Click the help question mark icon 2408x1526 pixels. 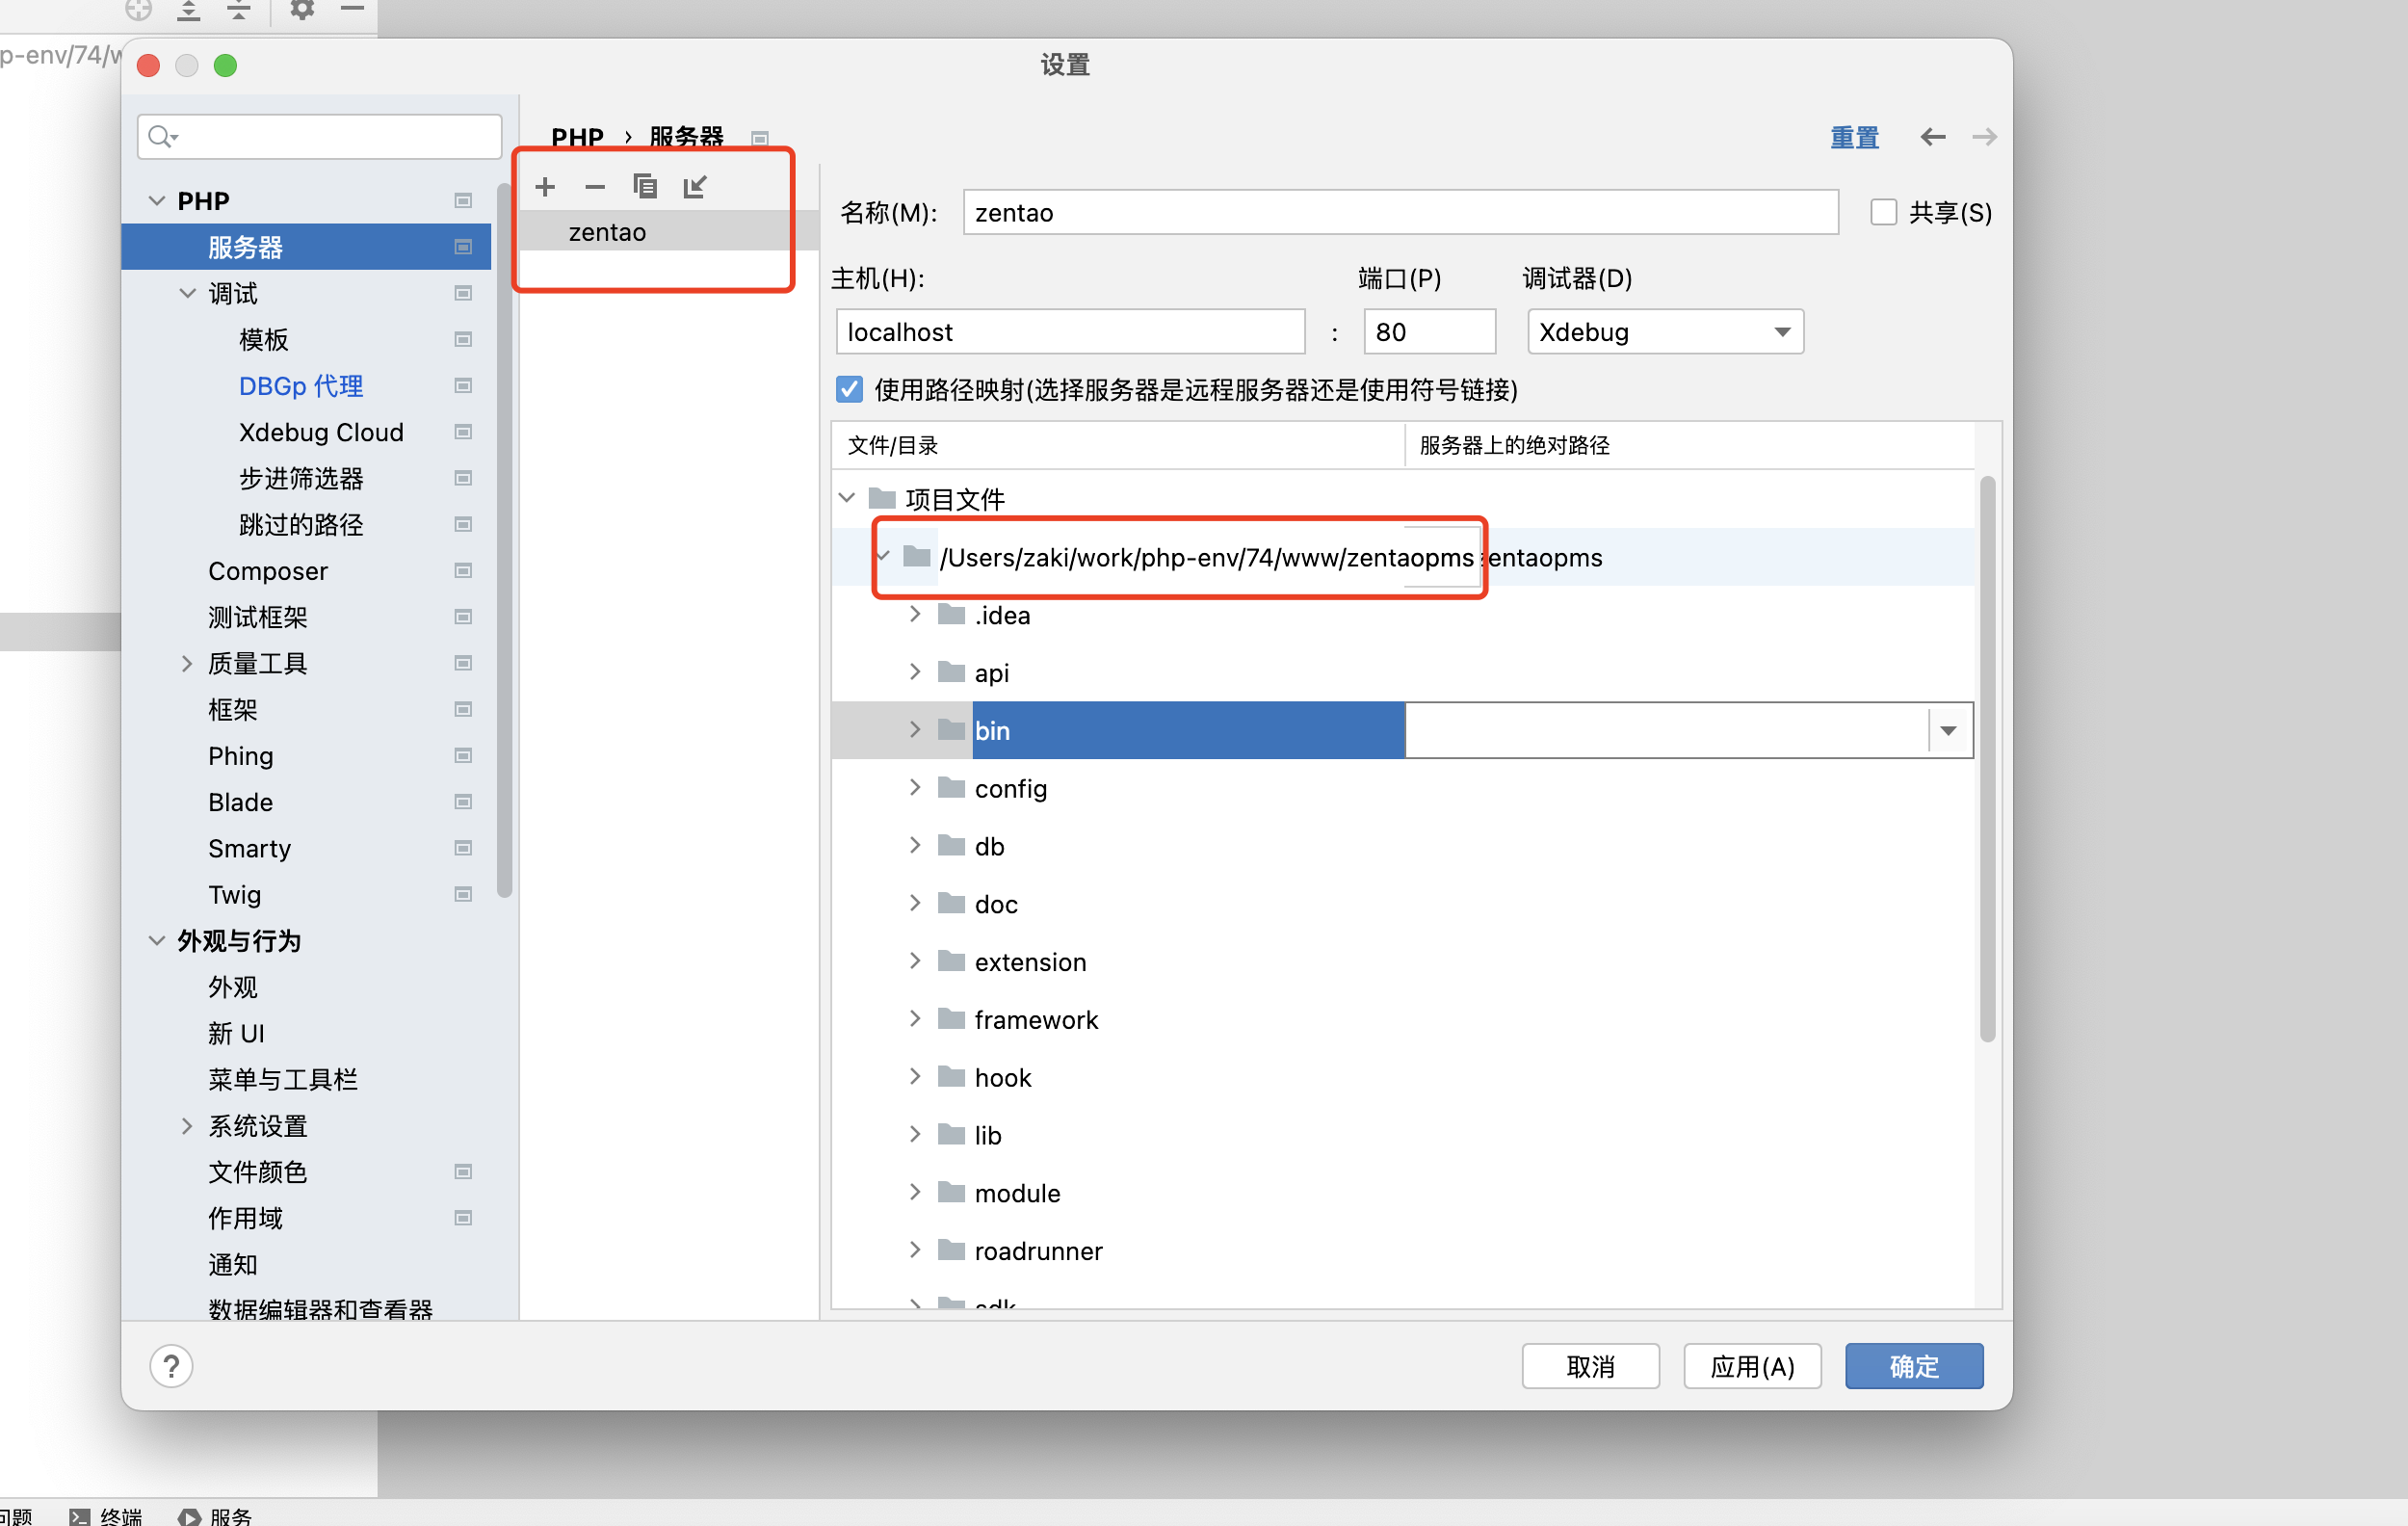coord(171,1366)
